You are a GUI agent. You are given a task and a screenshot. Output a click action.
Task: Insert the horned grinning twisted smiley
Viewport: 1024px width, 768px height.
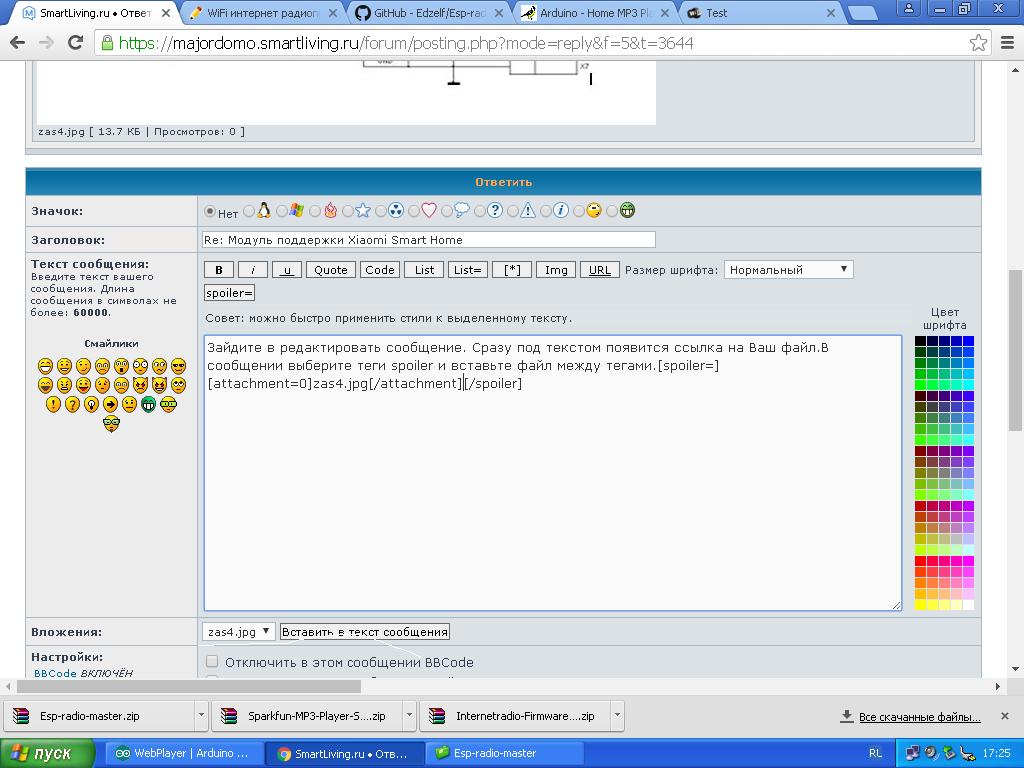click(159, 385)
